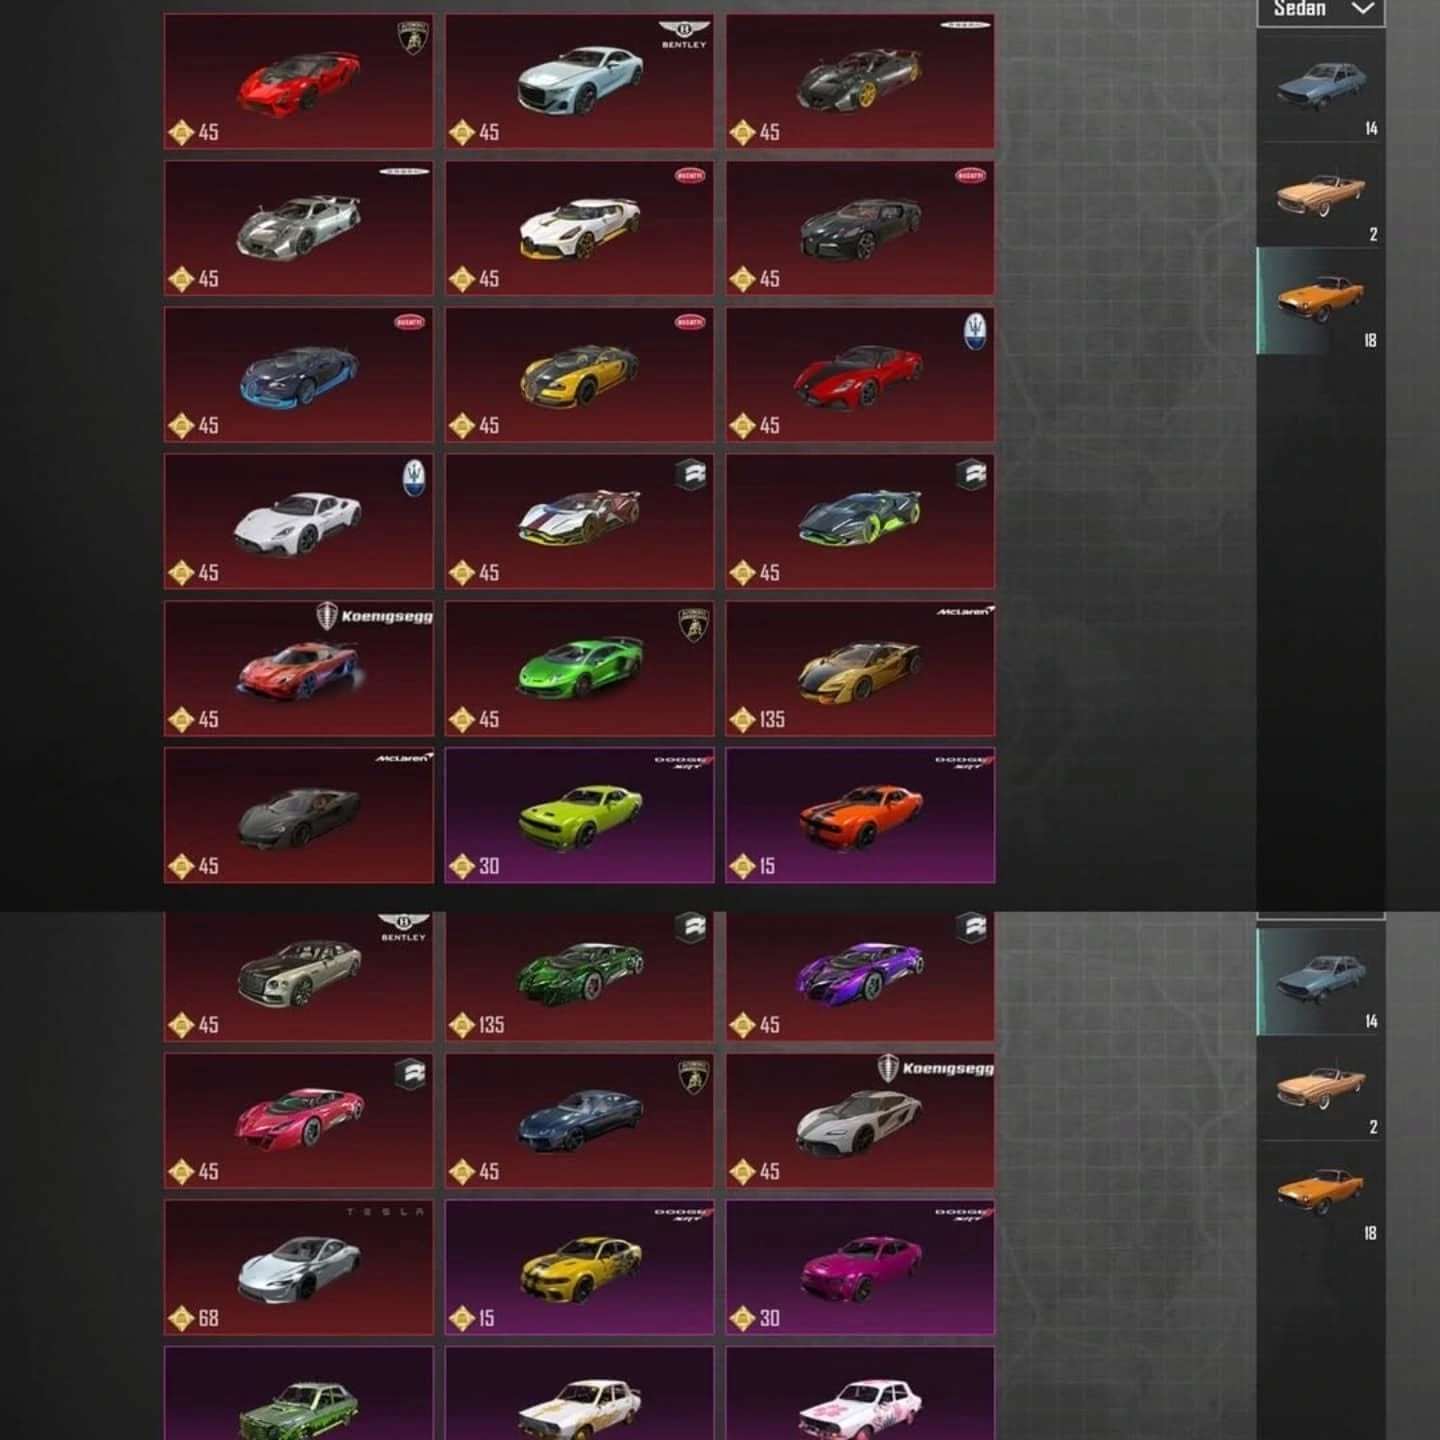The image size is (1440, 1440).
Task: Click the Koenigsegg logo on red-blue car card
Action: tap(375, 616)
